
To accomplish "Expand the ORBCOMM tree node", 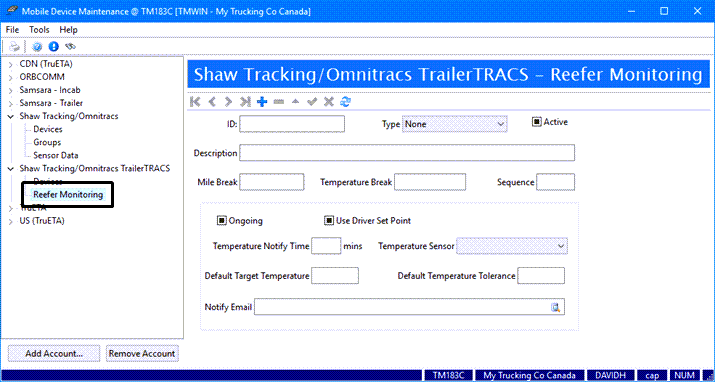I will (10, 77).
